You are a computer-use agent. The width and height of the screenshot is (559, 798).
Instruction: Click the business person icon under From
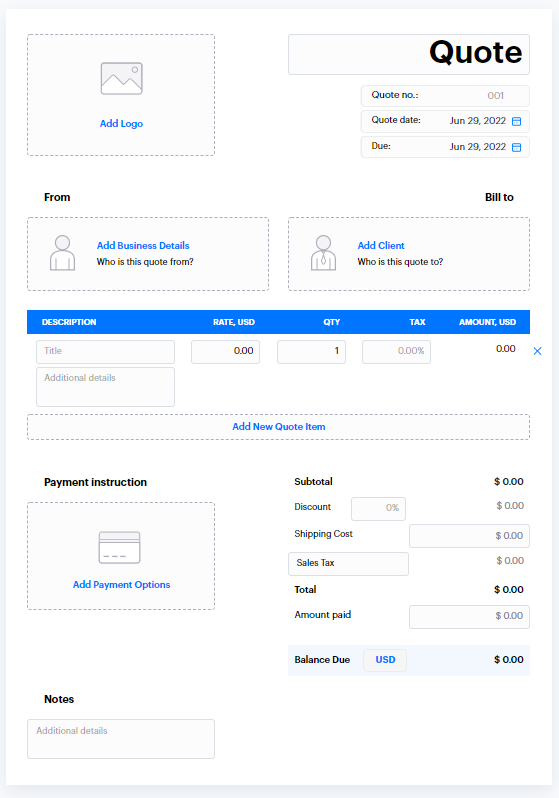63,252
